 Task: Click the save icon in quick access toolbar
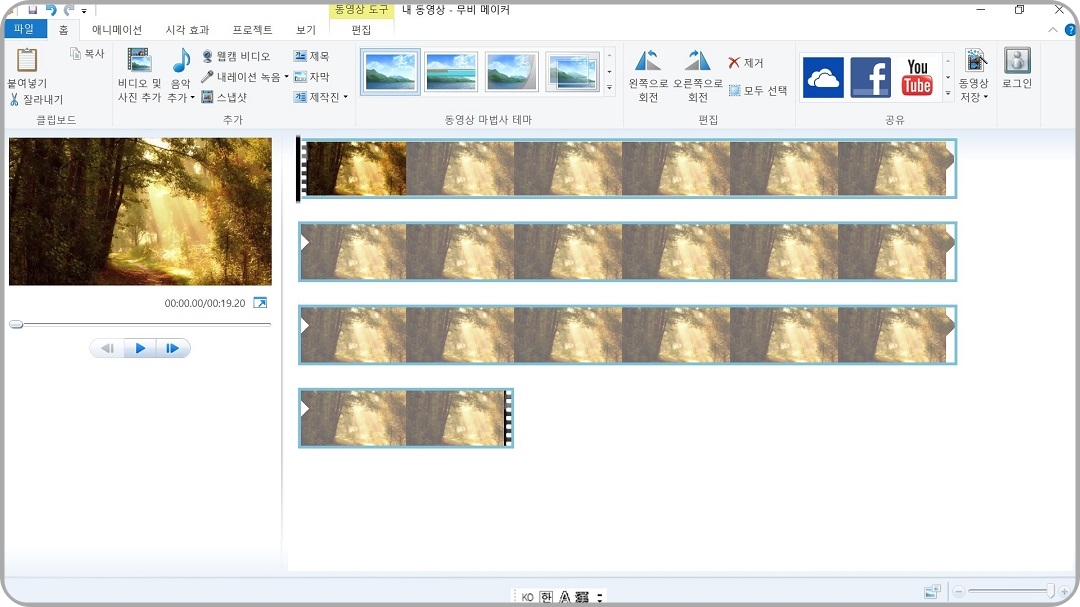pyautogui.click(x=32, y=10)
